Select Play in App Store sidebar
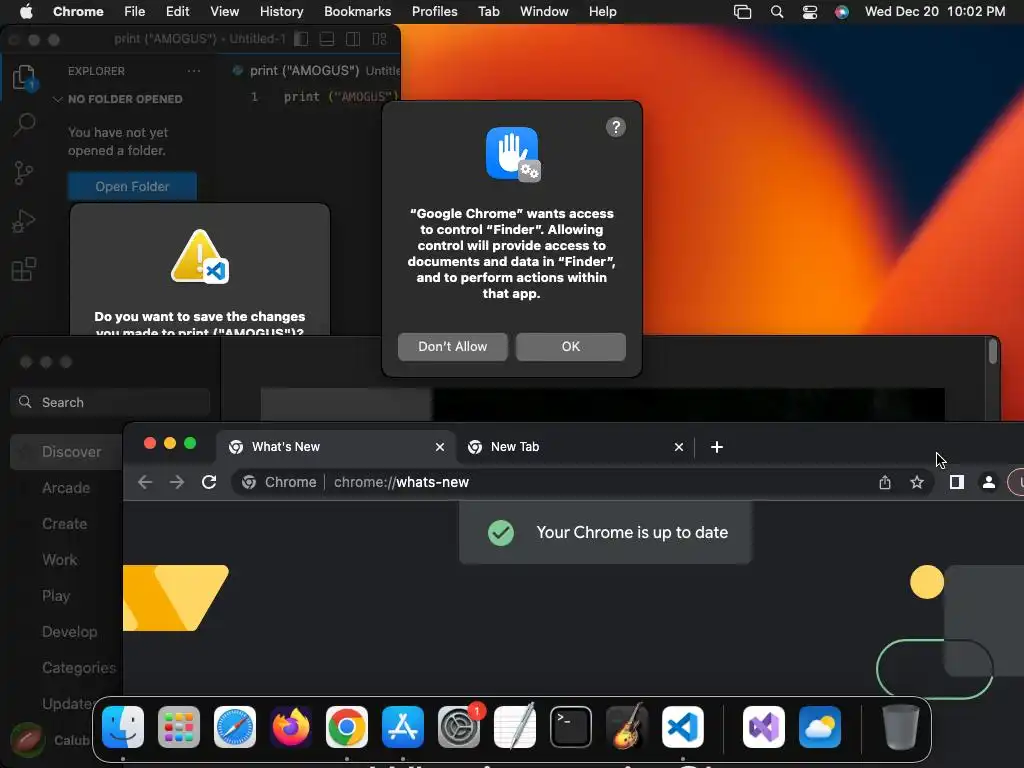This screenshot has height=768, width=1024. (56, 596)
